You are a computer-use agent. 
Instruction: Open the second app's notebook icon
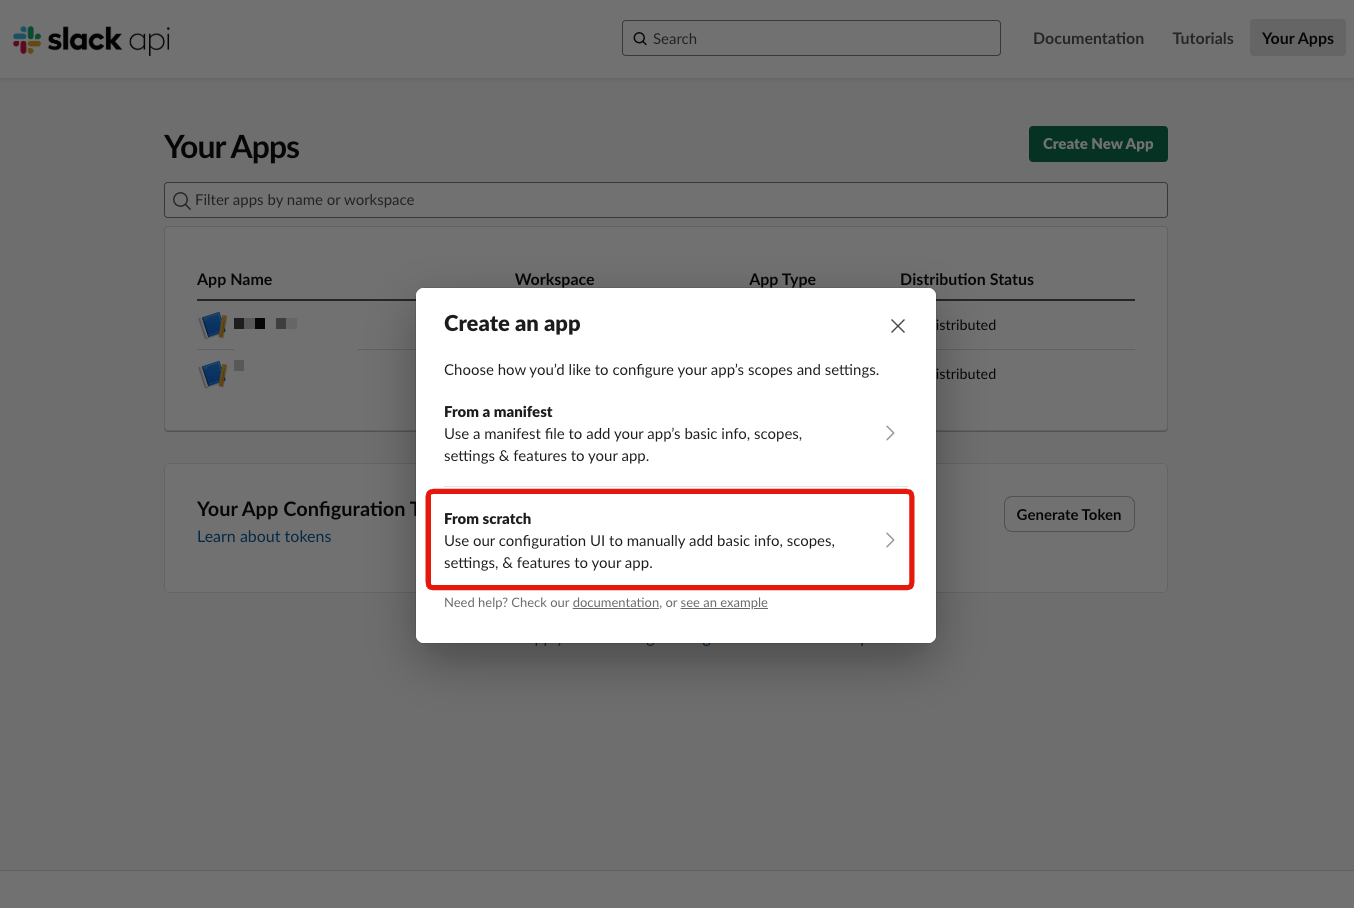click(x=213, y=374)
